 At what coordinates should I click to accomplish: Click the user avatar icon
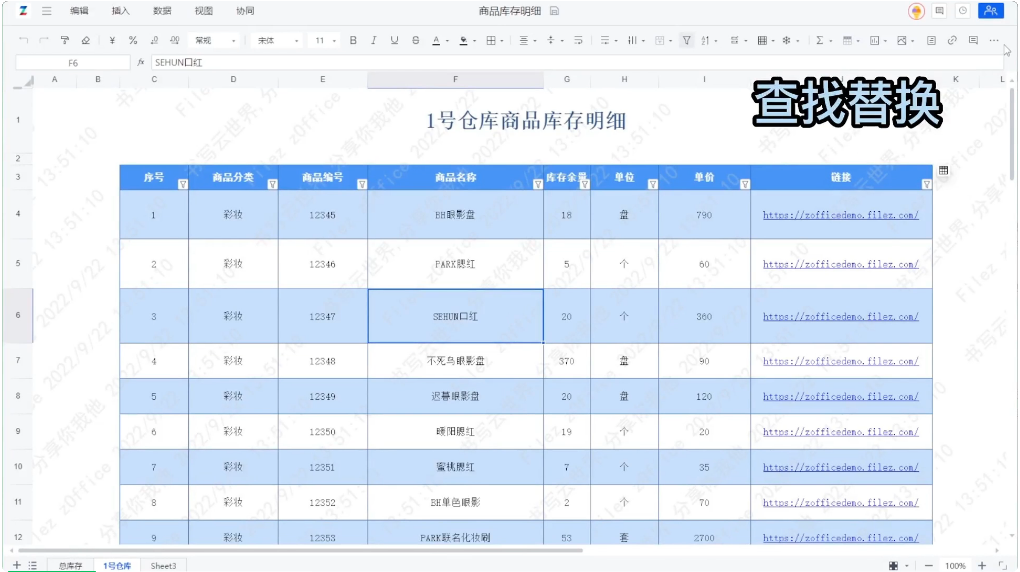click(x=916, y=11)
